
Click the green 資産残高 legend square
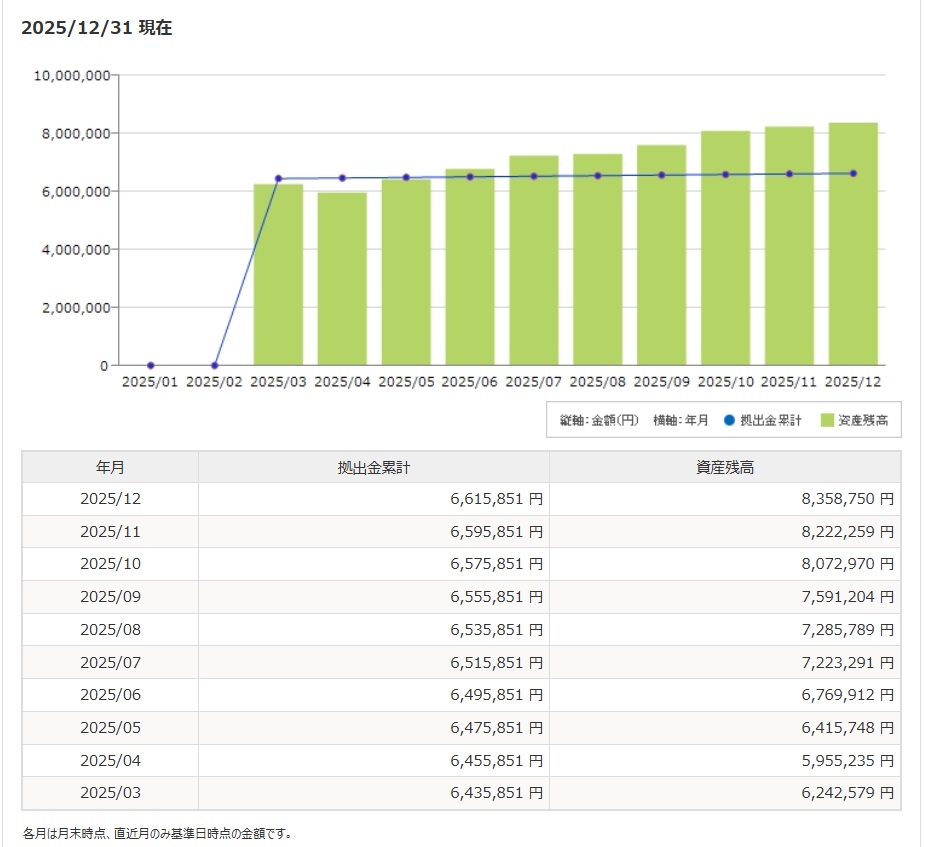[826, 421]
